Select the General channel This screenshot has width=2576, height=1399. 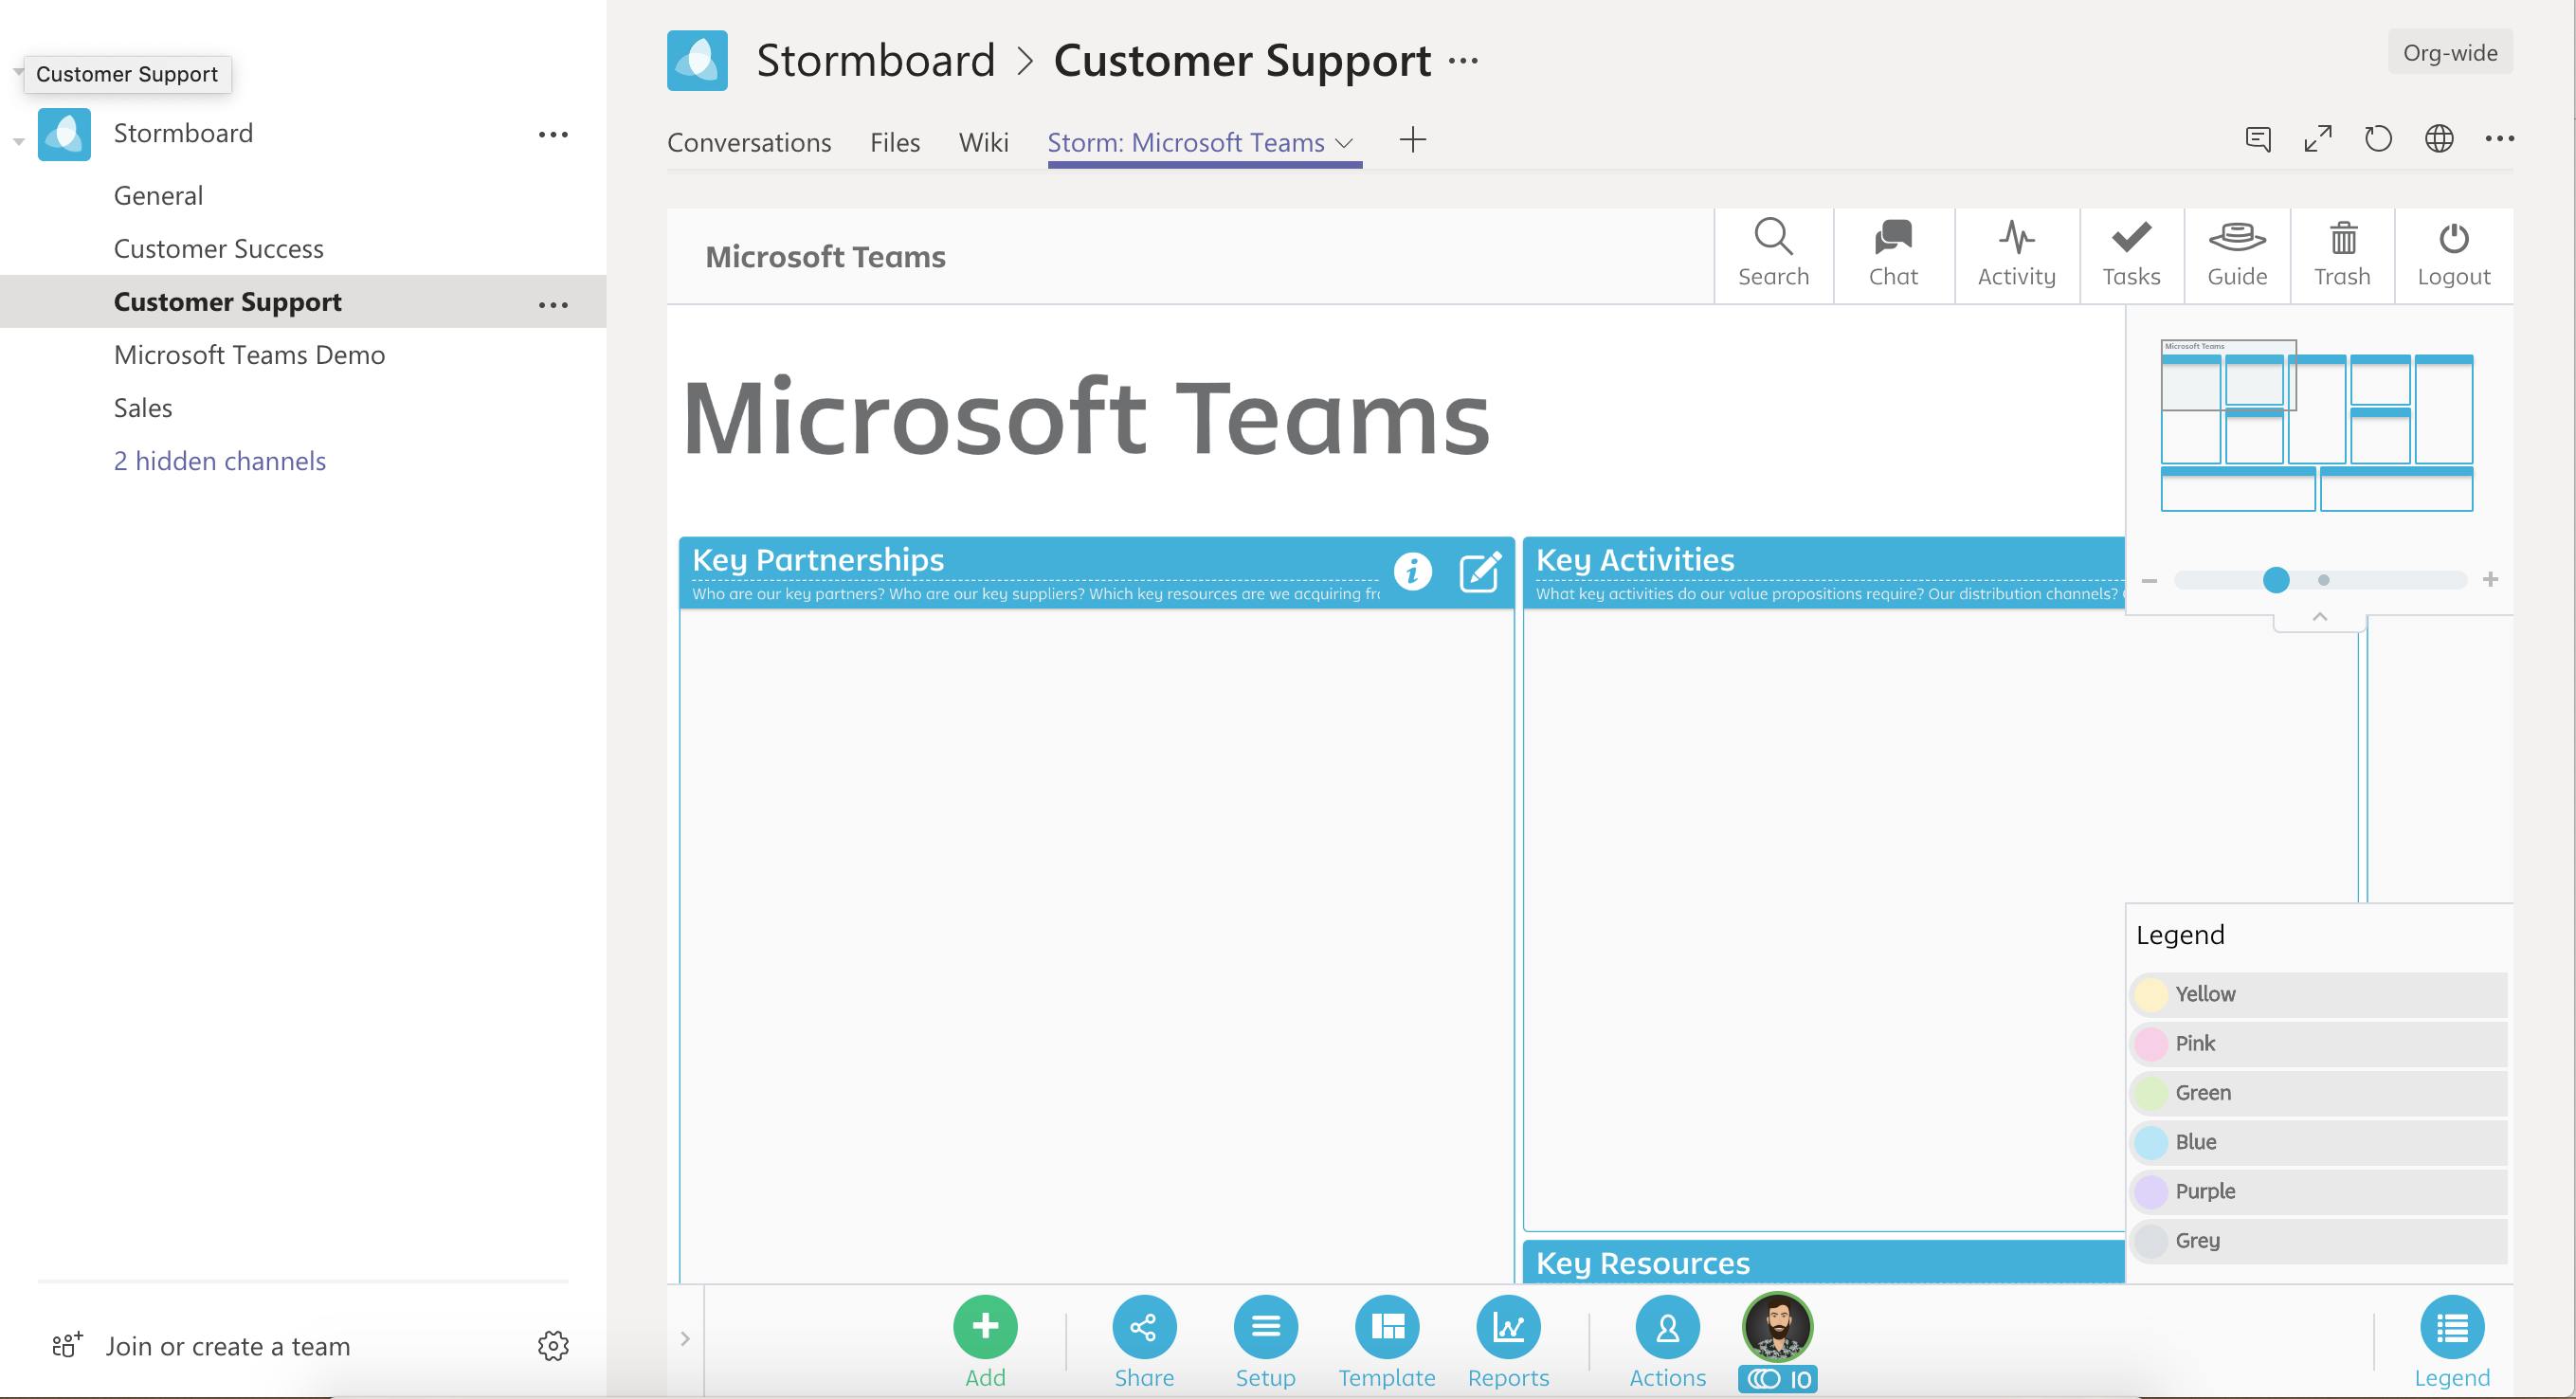click(158, 196)
